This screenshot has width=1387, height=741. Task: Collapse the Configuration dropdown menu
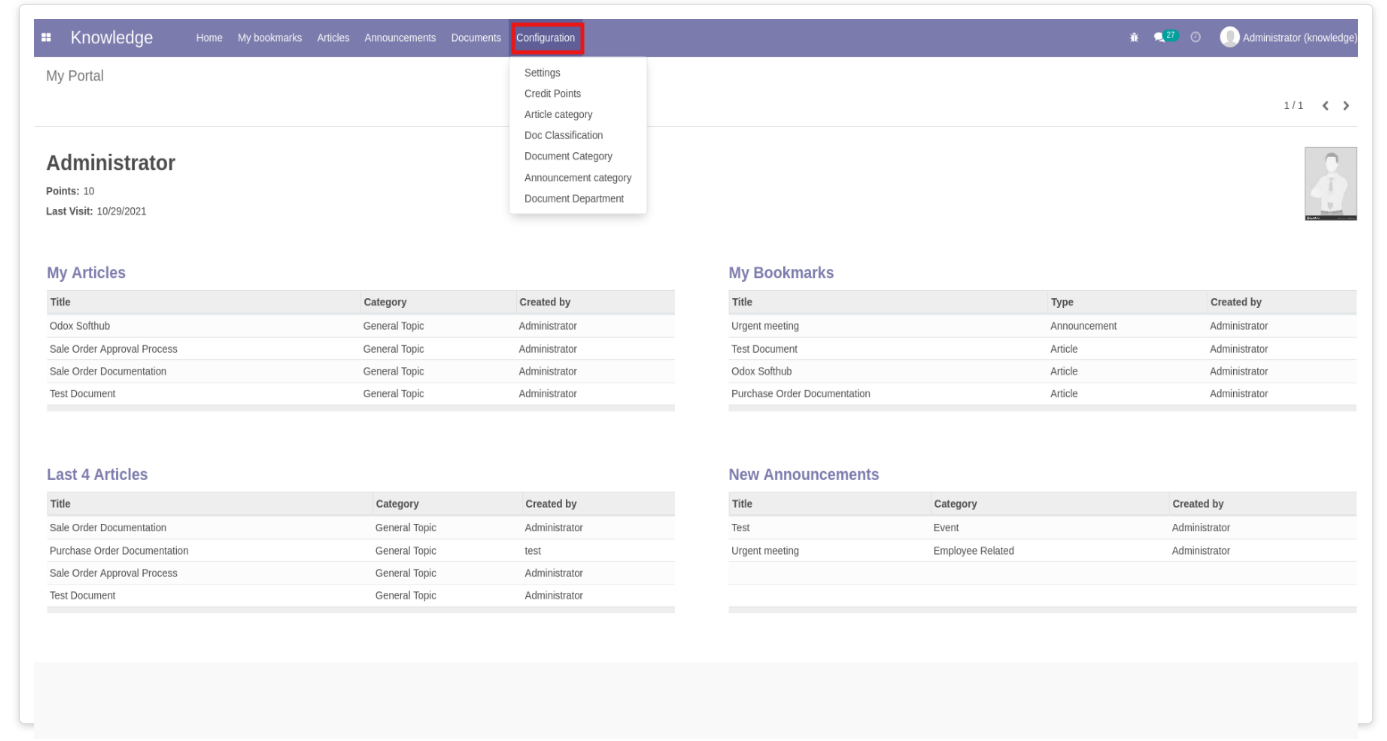(546, 38)
